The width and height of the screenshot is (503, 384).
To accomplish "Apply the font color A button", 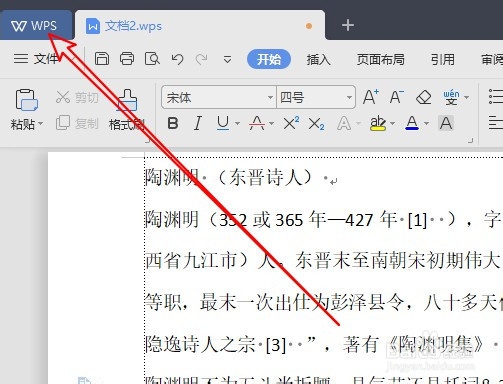I will coord(412,123).
